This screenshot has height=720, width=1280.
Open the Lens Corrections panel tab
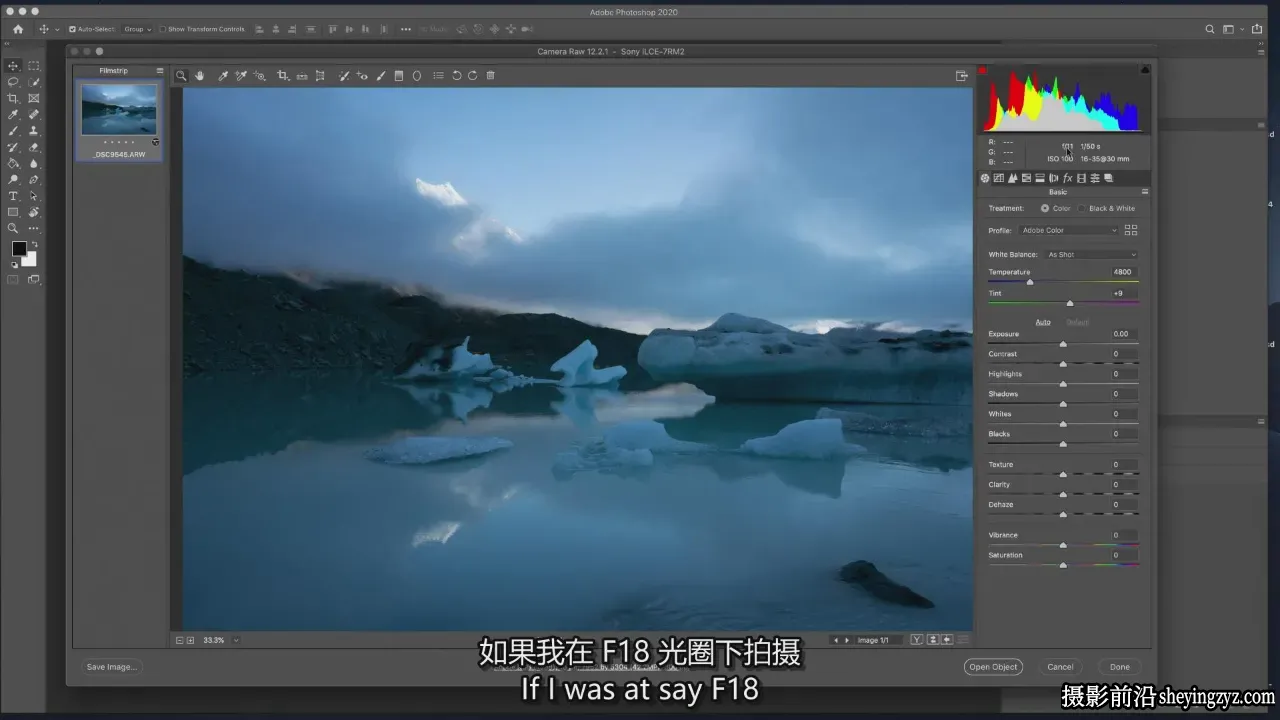coord(1054,178)
